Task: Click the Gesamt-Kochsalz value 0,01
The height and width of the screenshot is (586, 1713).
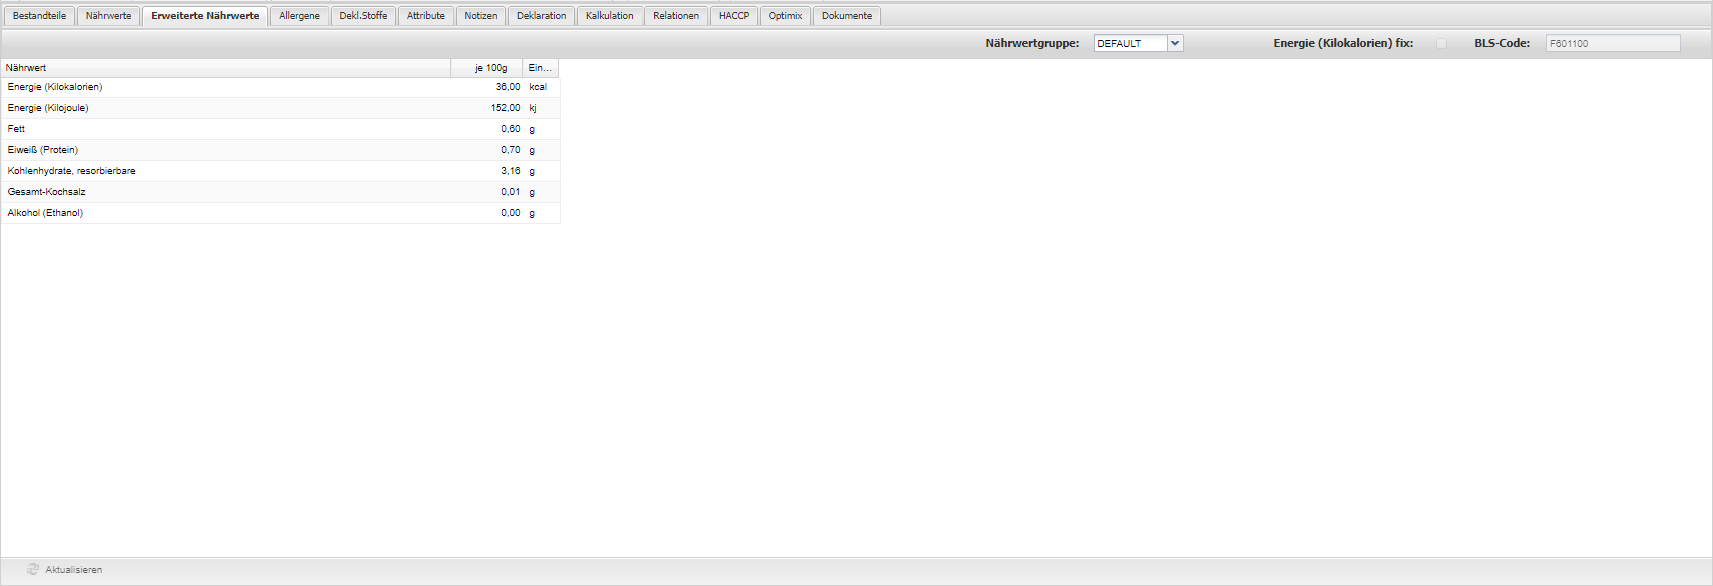Action: (x=510, y=192)
